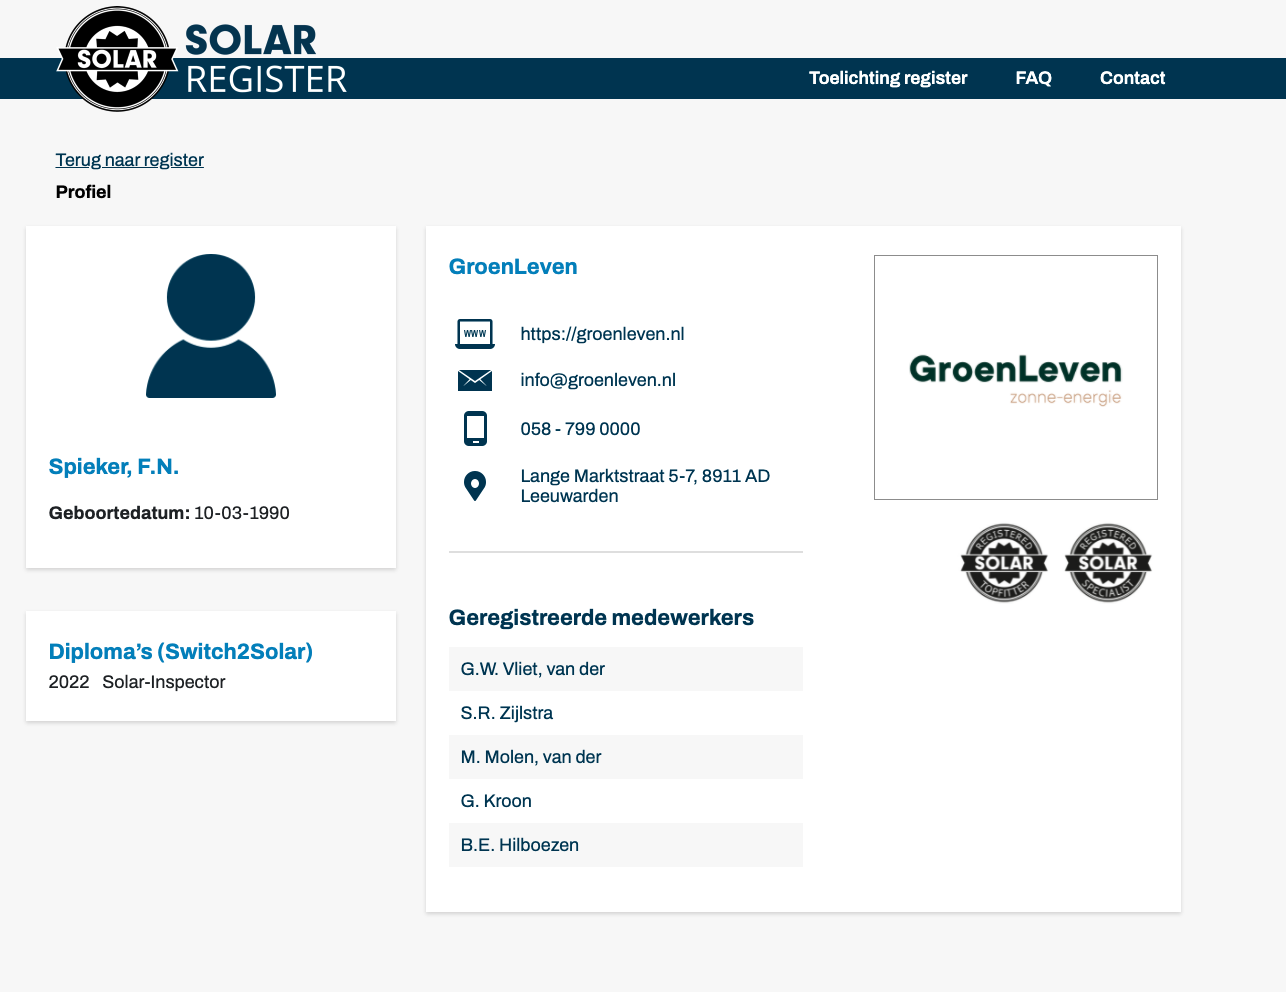Open the https://groenleven.nl website link
The width and height of the screenshot is (1286, 992).
pyautogui.click(x=602, y=334)
